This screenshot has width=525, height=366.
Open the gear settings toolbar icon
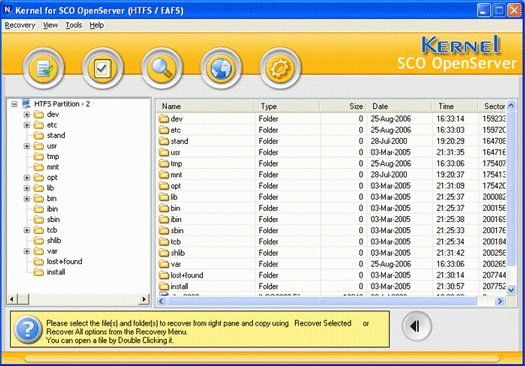(x=280, y=68)
